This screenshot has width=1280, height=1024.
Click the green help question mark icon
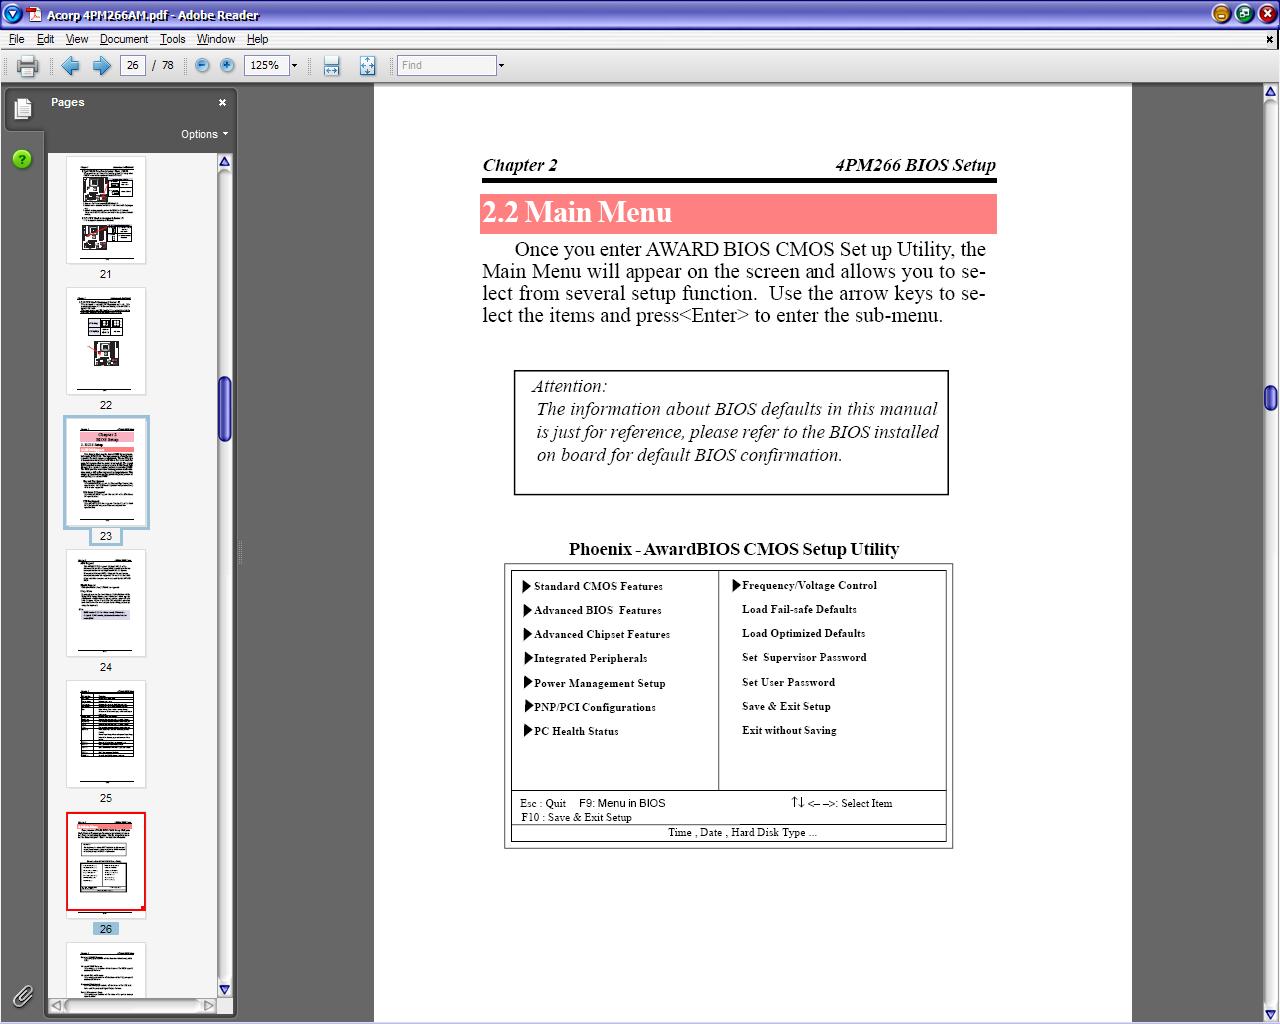(22, 159)
